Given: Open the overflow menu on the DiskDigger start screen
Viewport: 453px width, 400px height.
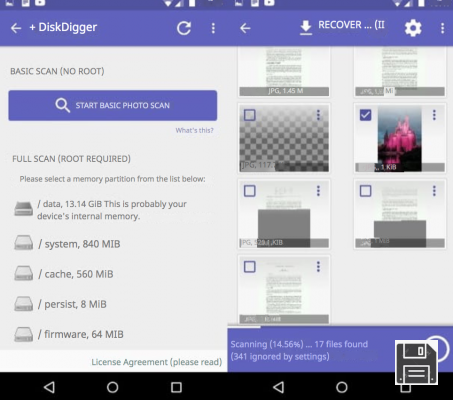Looking at the screenshot, I should point(213,28).
